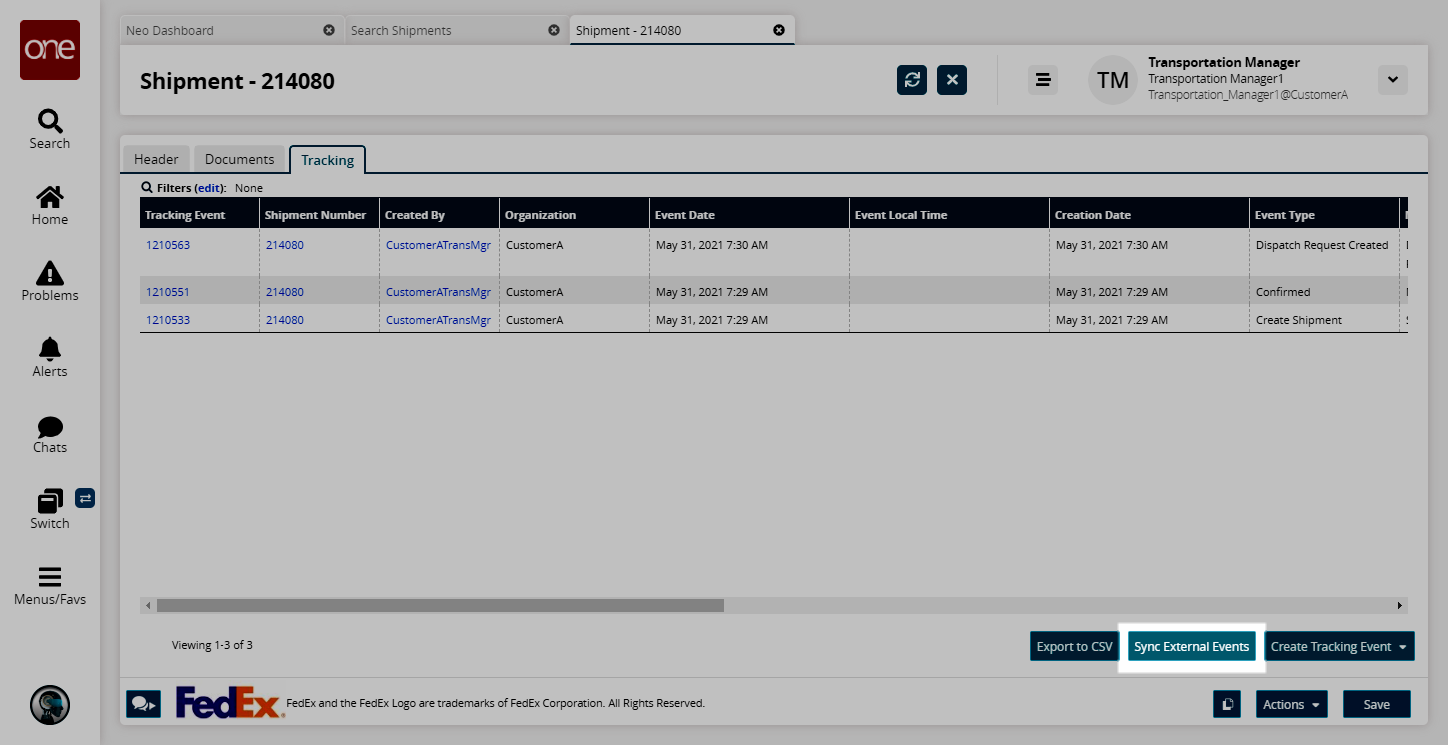Screen dimensions: 1448x745
Task: Click the Filters magnifier icon
Action: coord(147,187)
